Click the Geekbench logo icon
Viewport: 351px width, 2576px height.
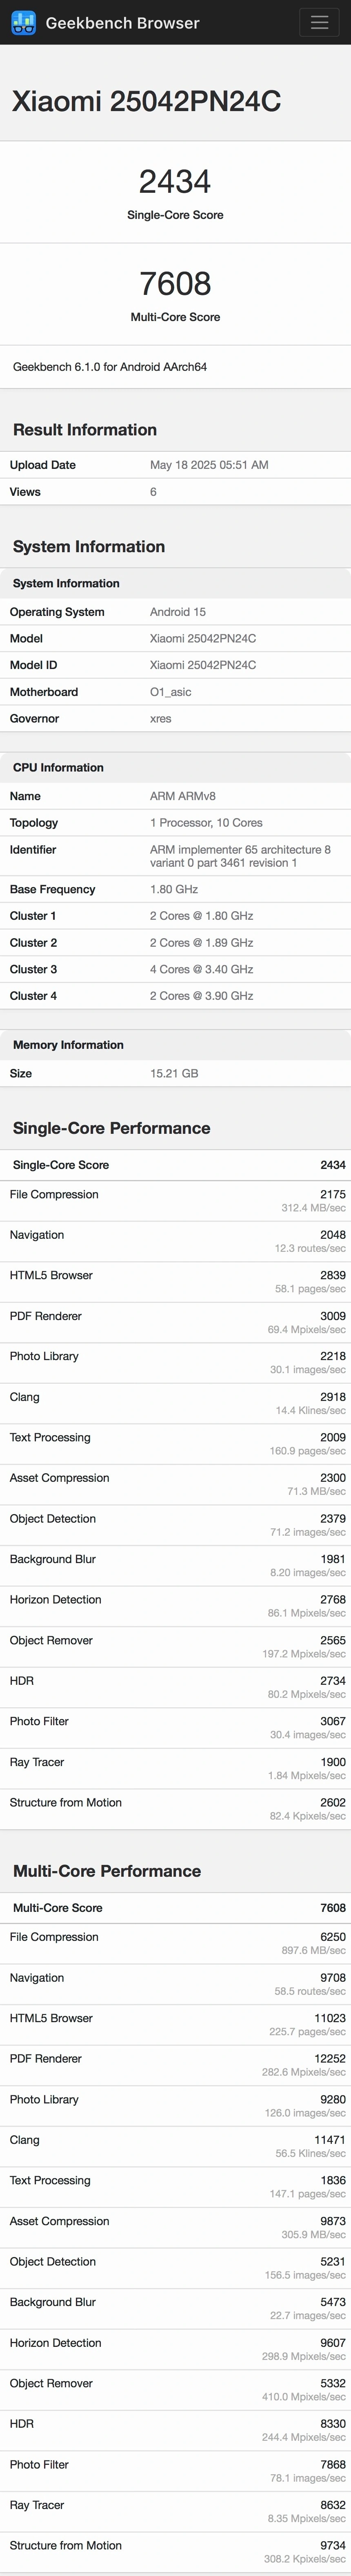[x=23, y=22]
